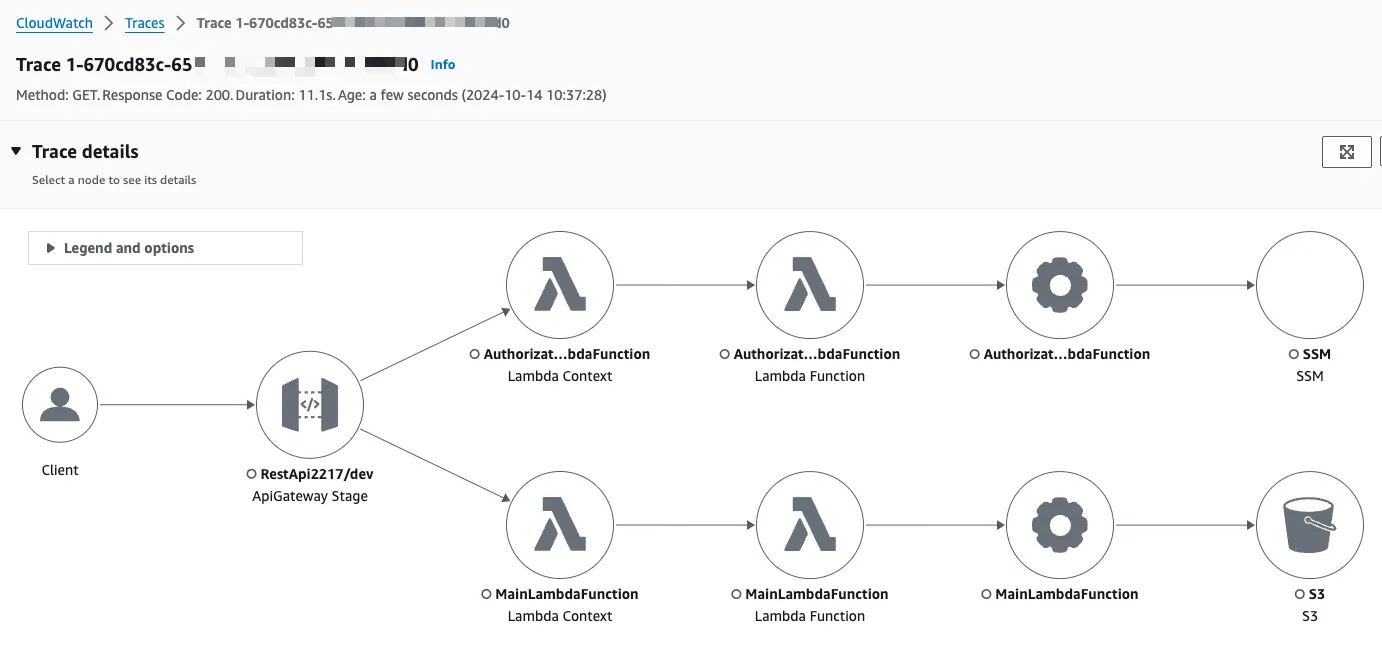The height and width of the screenshot is (654, 1382).
Task: Select the RestApi2217/dev API Gateway node icon
Action: click(x=310, y=405)
